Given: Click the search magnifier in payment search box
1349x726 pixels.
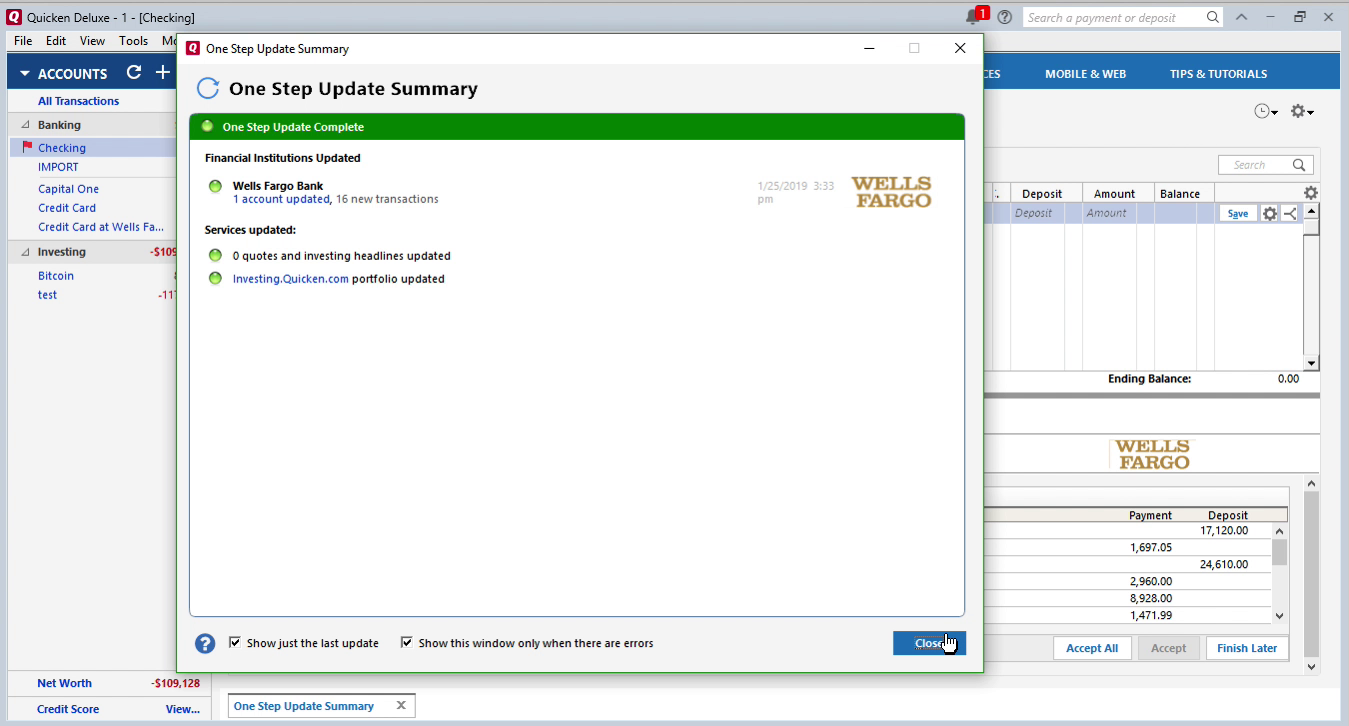Looking at the screenshot, I should pyautogui.click(x=1213, y=17).
